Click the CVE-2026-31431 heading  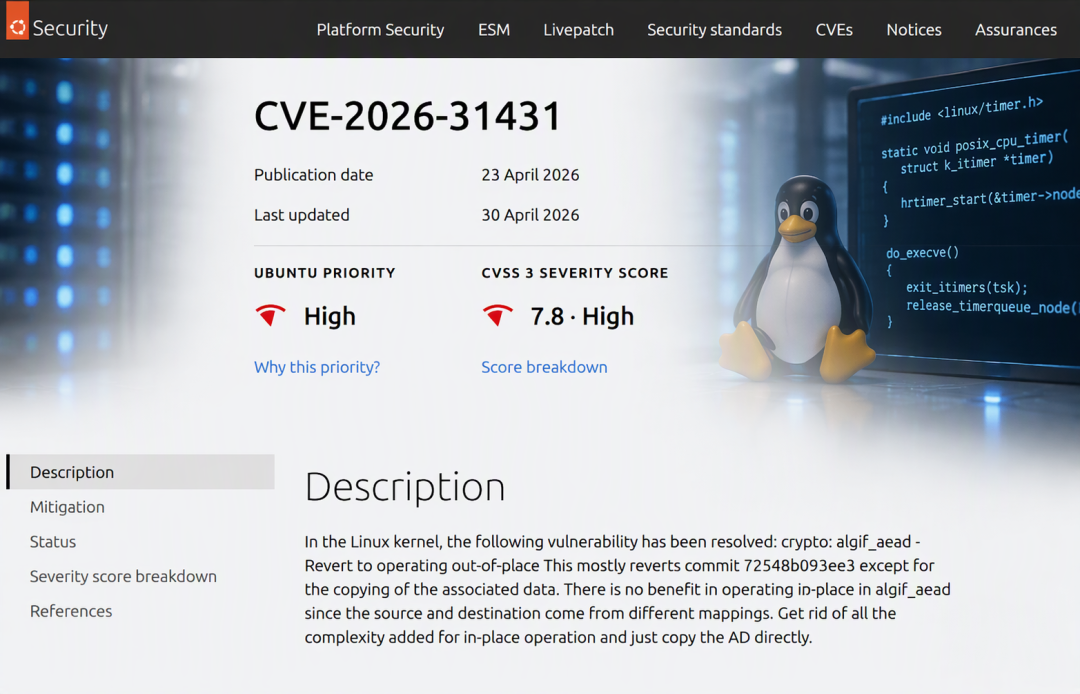point(408,116)
